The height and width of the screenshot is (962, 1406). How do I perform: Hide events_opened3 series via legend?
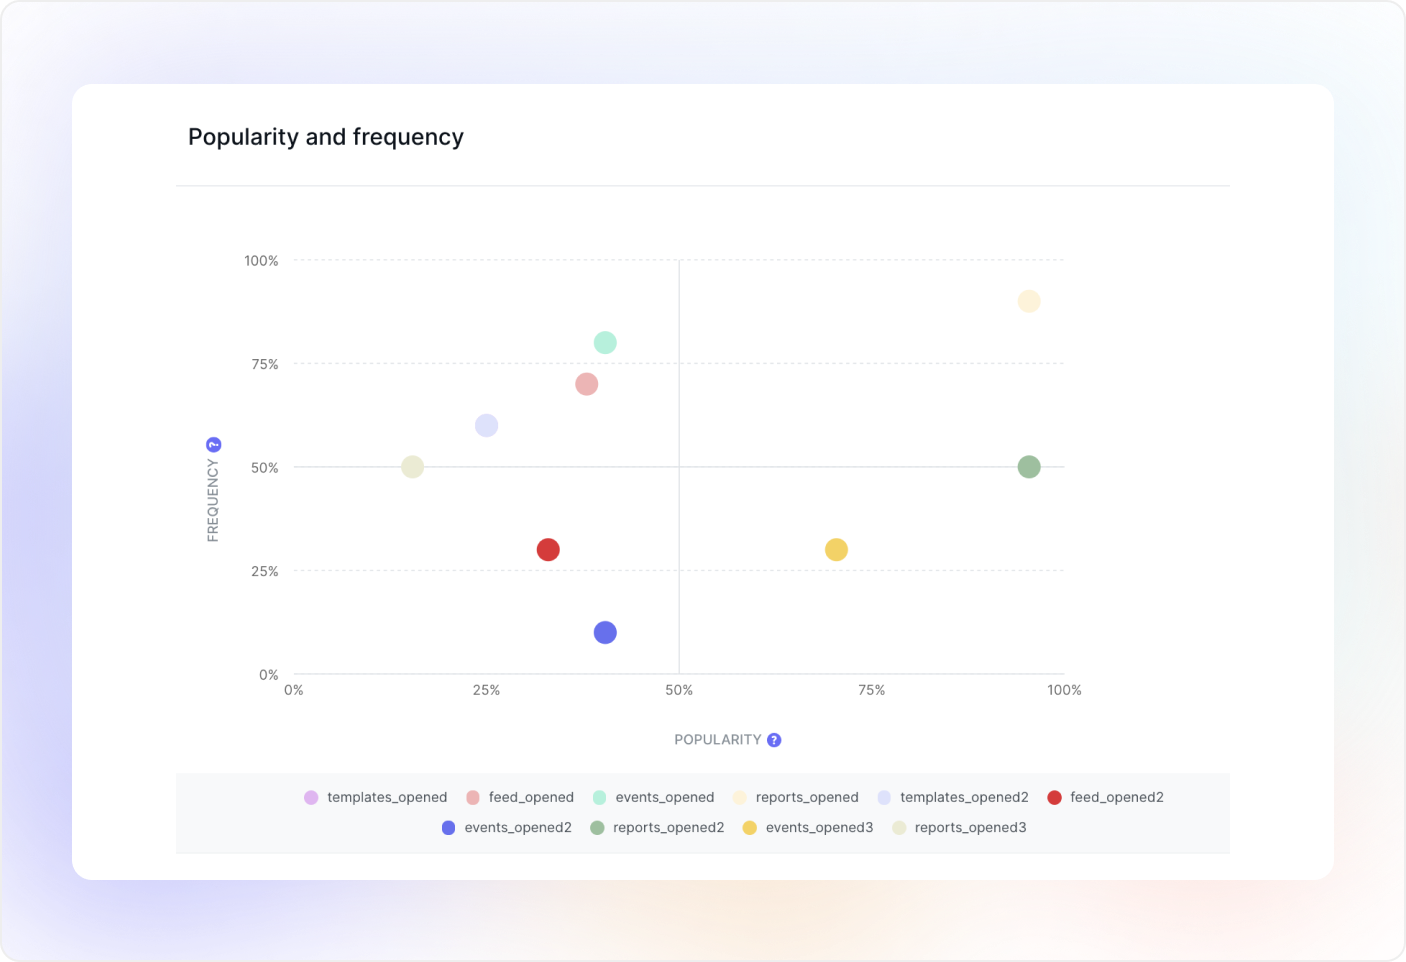[x=808, y=827]
